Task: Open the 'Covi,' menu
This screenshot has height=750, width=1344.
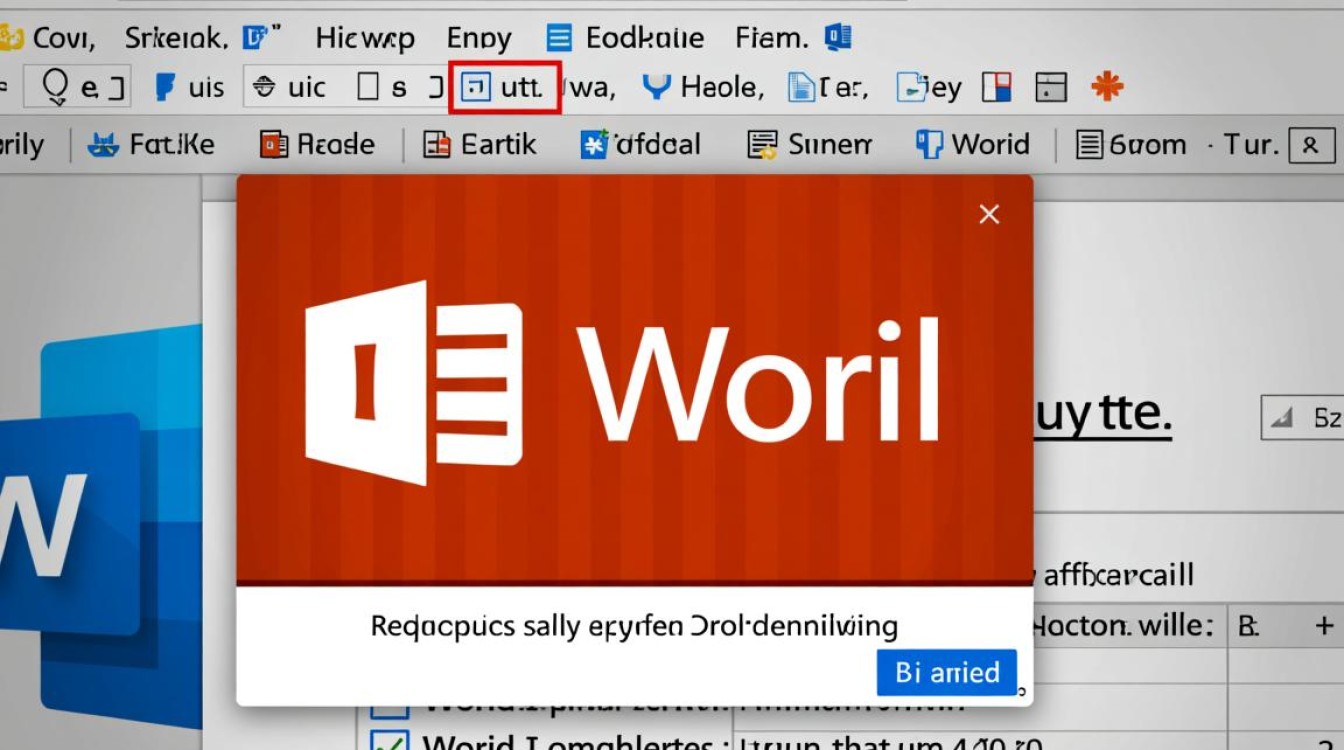Action: (62, 38)
